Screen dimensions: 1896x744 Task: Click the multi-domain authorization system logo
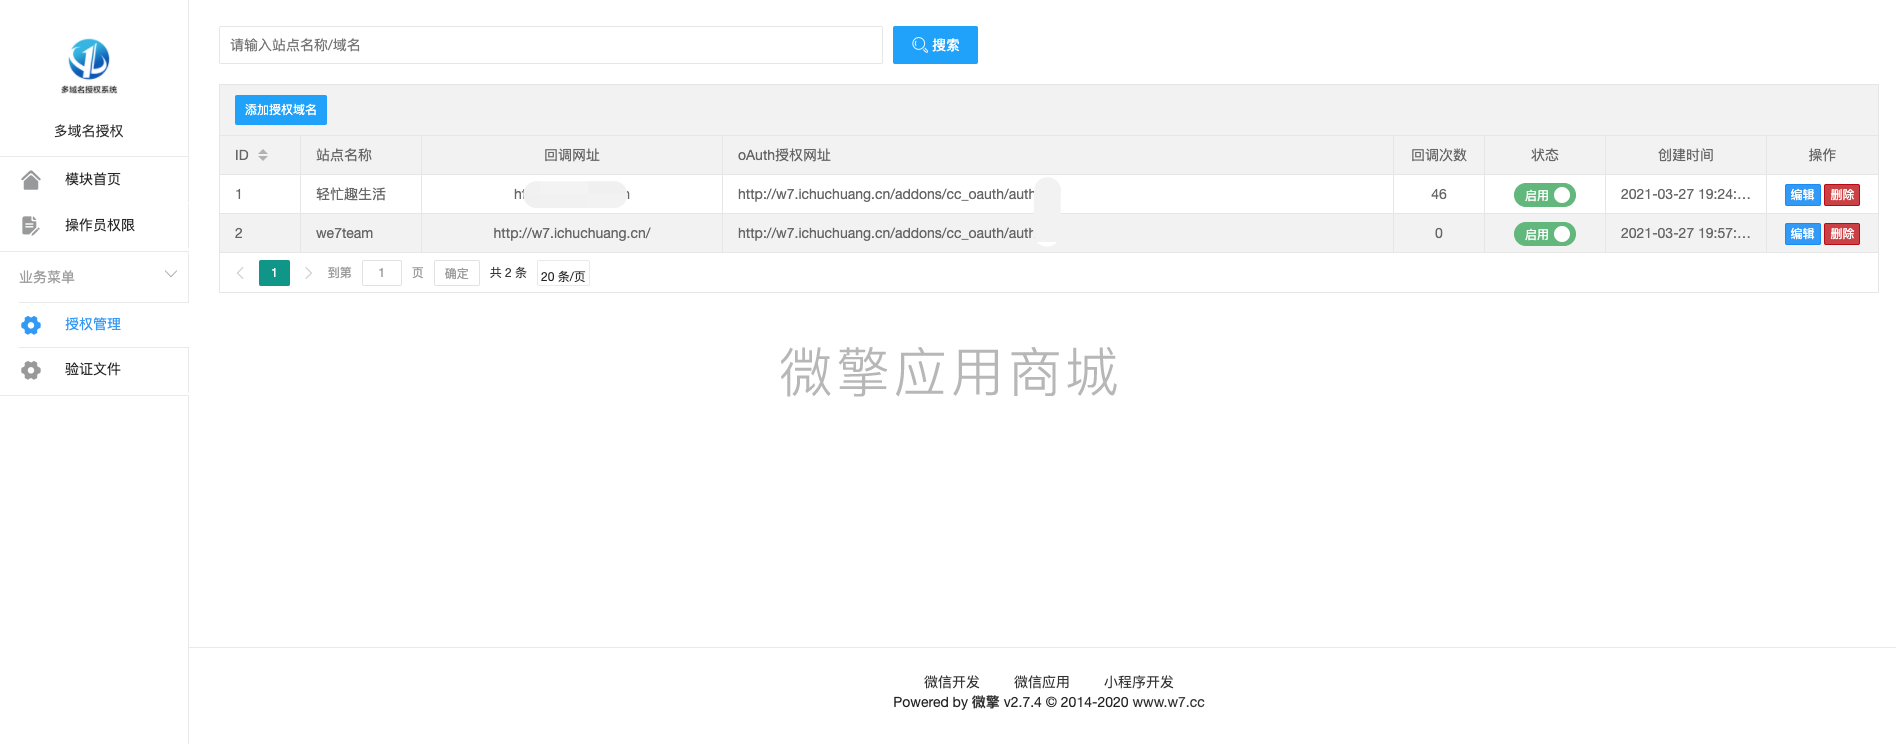[x=89, y=64]
